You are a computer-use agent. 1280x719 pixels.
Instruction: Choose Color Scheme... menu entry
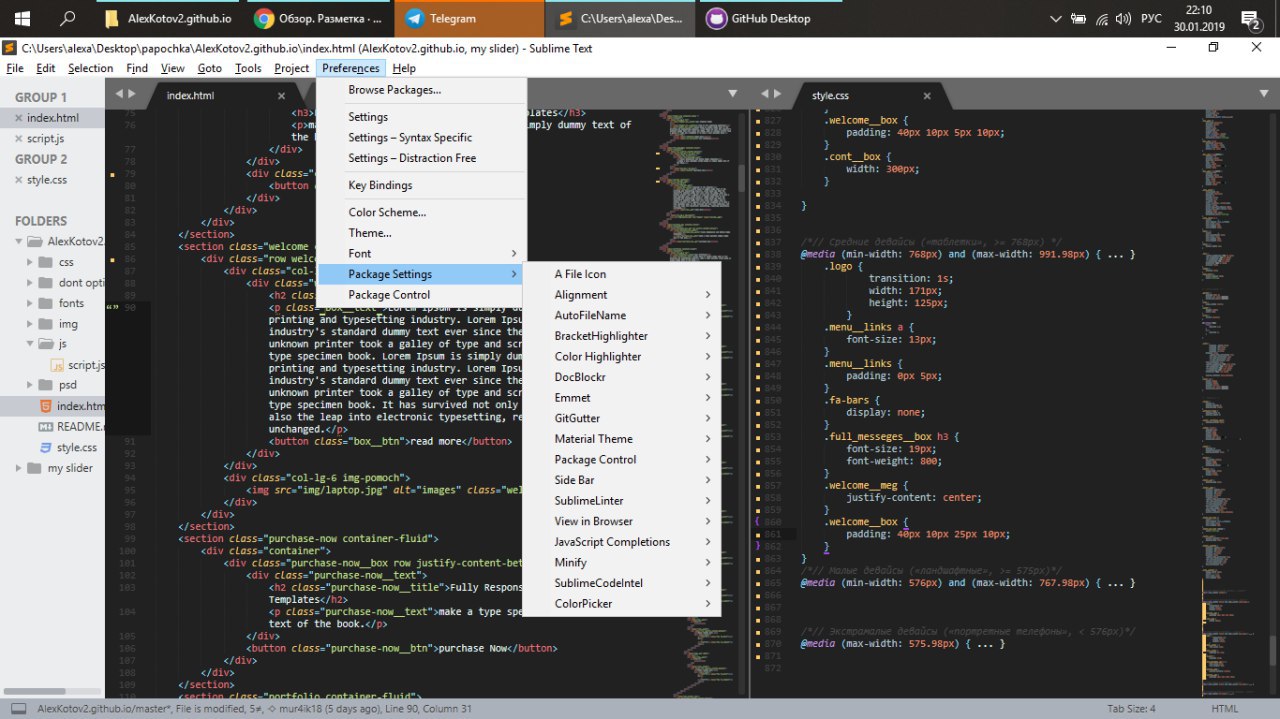point(421,212)
